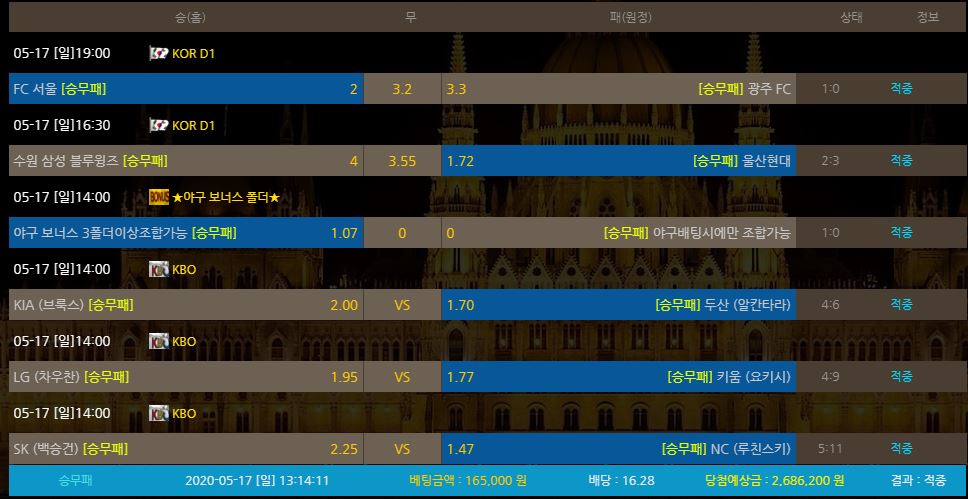The width and height of the screenshot is (968, 499).
Task: Click the 적중 link in the SK (백승건) row
Action: (x=901, y=449)
